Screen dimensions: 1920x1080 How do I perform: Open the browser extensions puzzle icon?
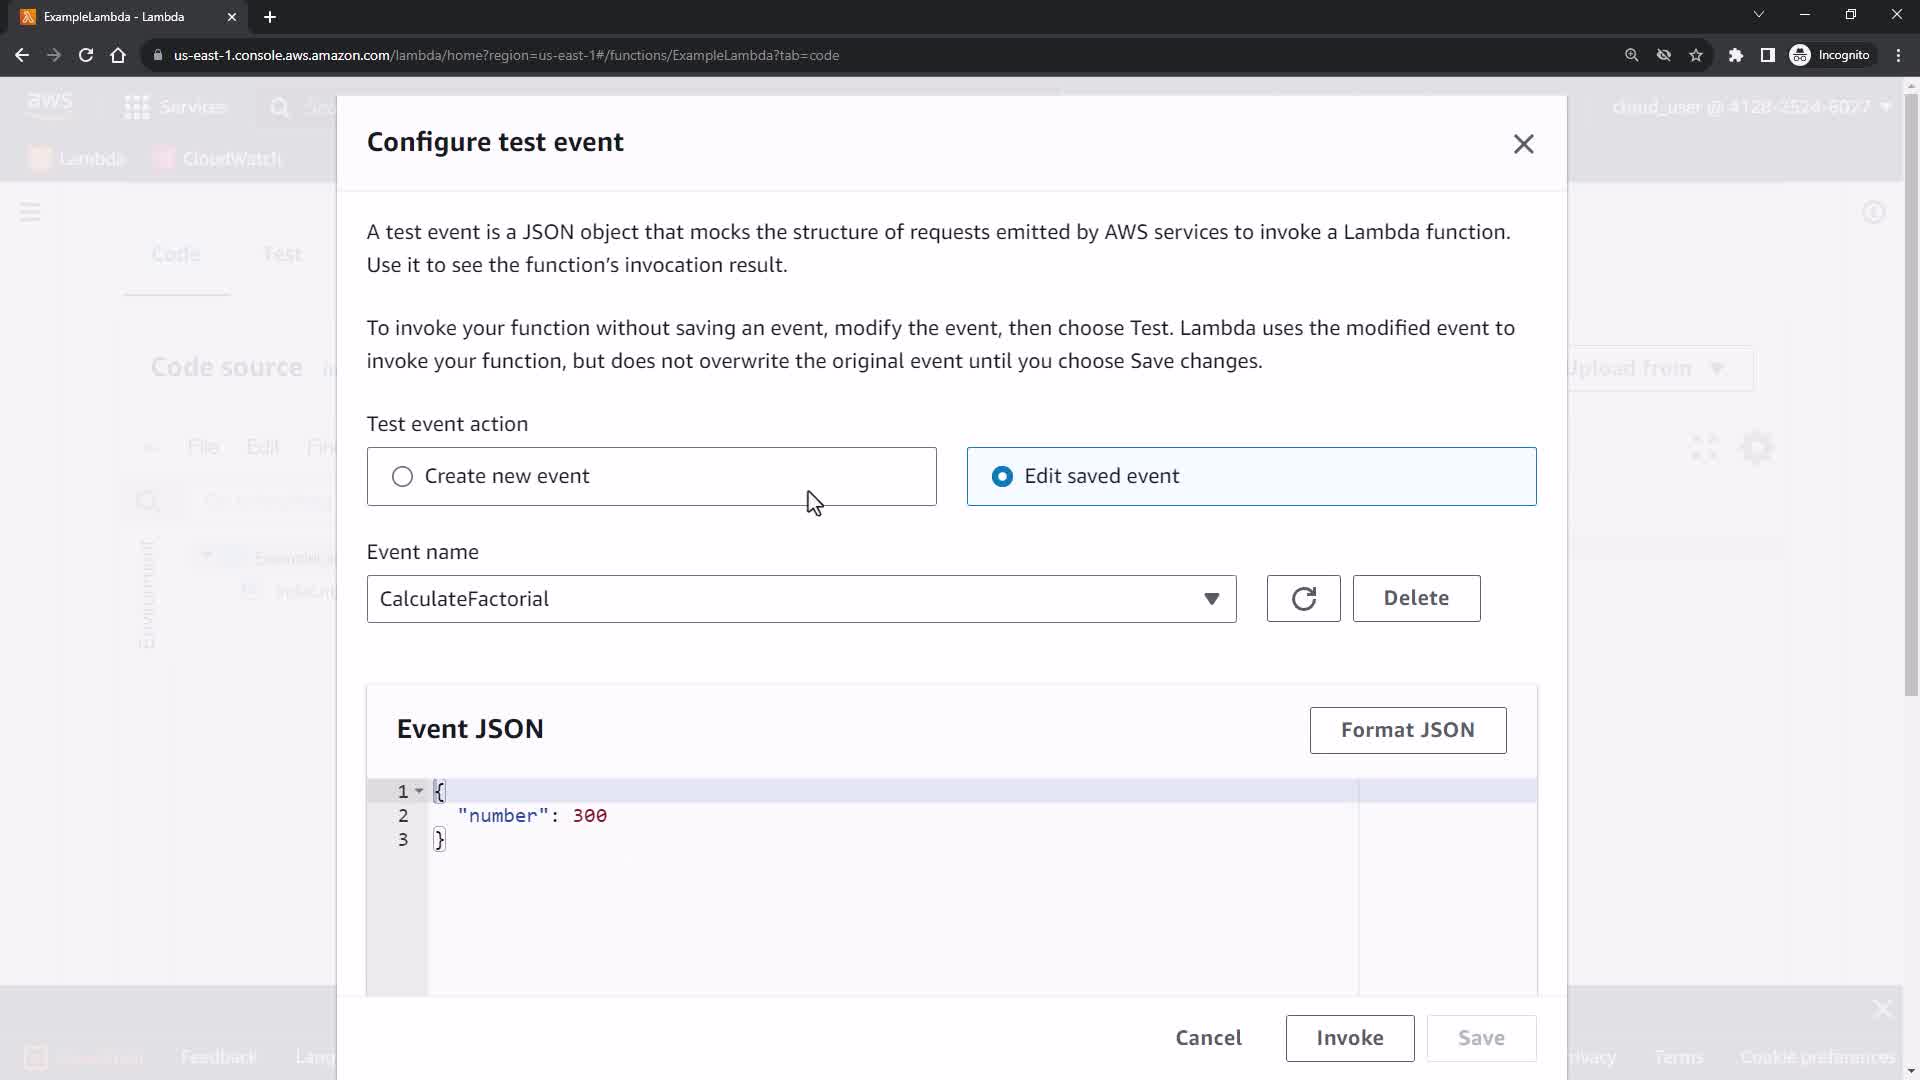tap(1736, 55)
